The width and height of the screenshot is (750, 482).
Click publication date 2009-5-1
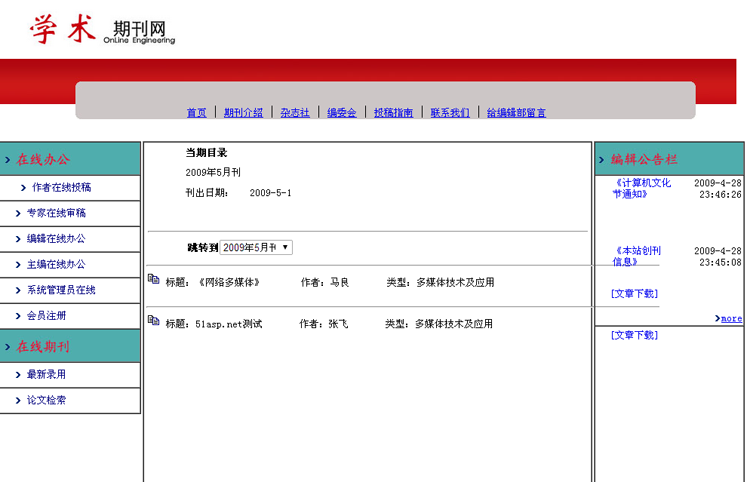270,193
